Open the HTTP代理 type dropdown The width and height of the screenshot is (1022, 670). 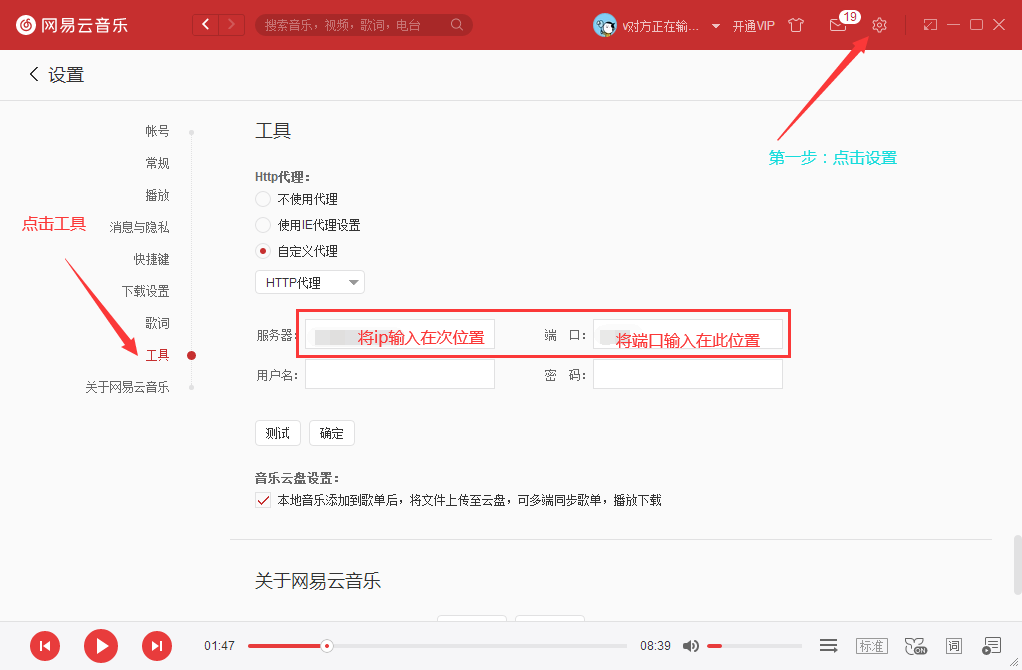pyautogui.click(x=310, y=282)
